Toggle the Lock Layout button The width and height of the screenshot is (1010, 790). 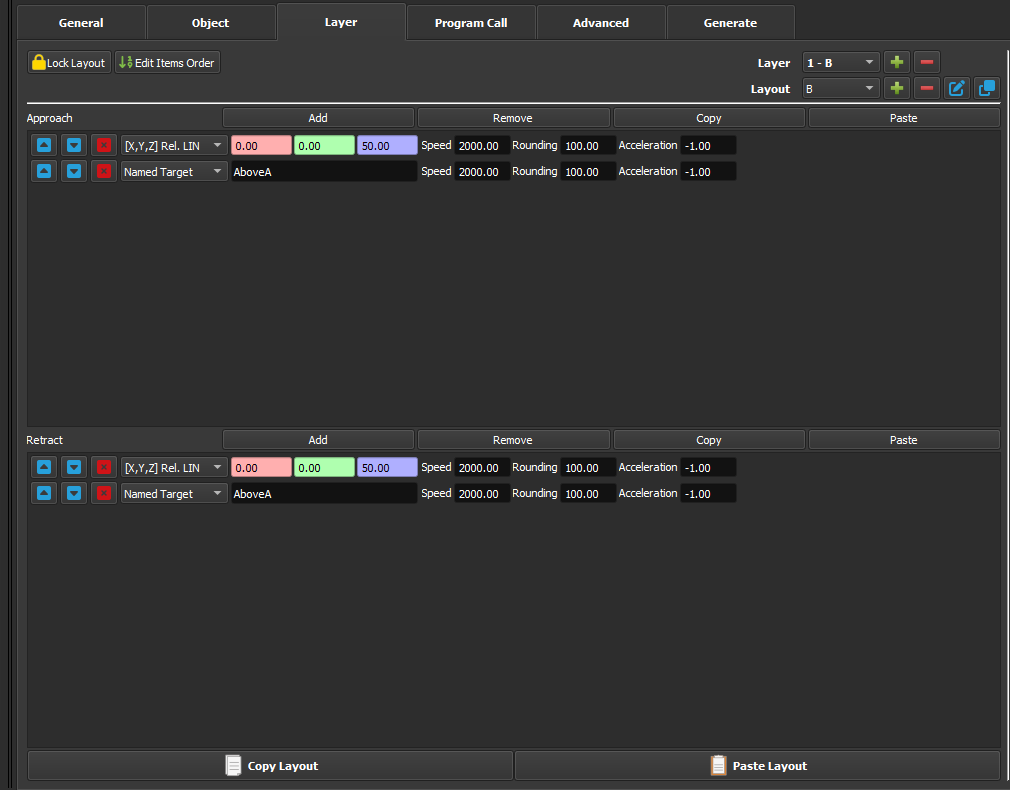69,63
